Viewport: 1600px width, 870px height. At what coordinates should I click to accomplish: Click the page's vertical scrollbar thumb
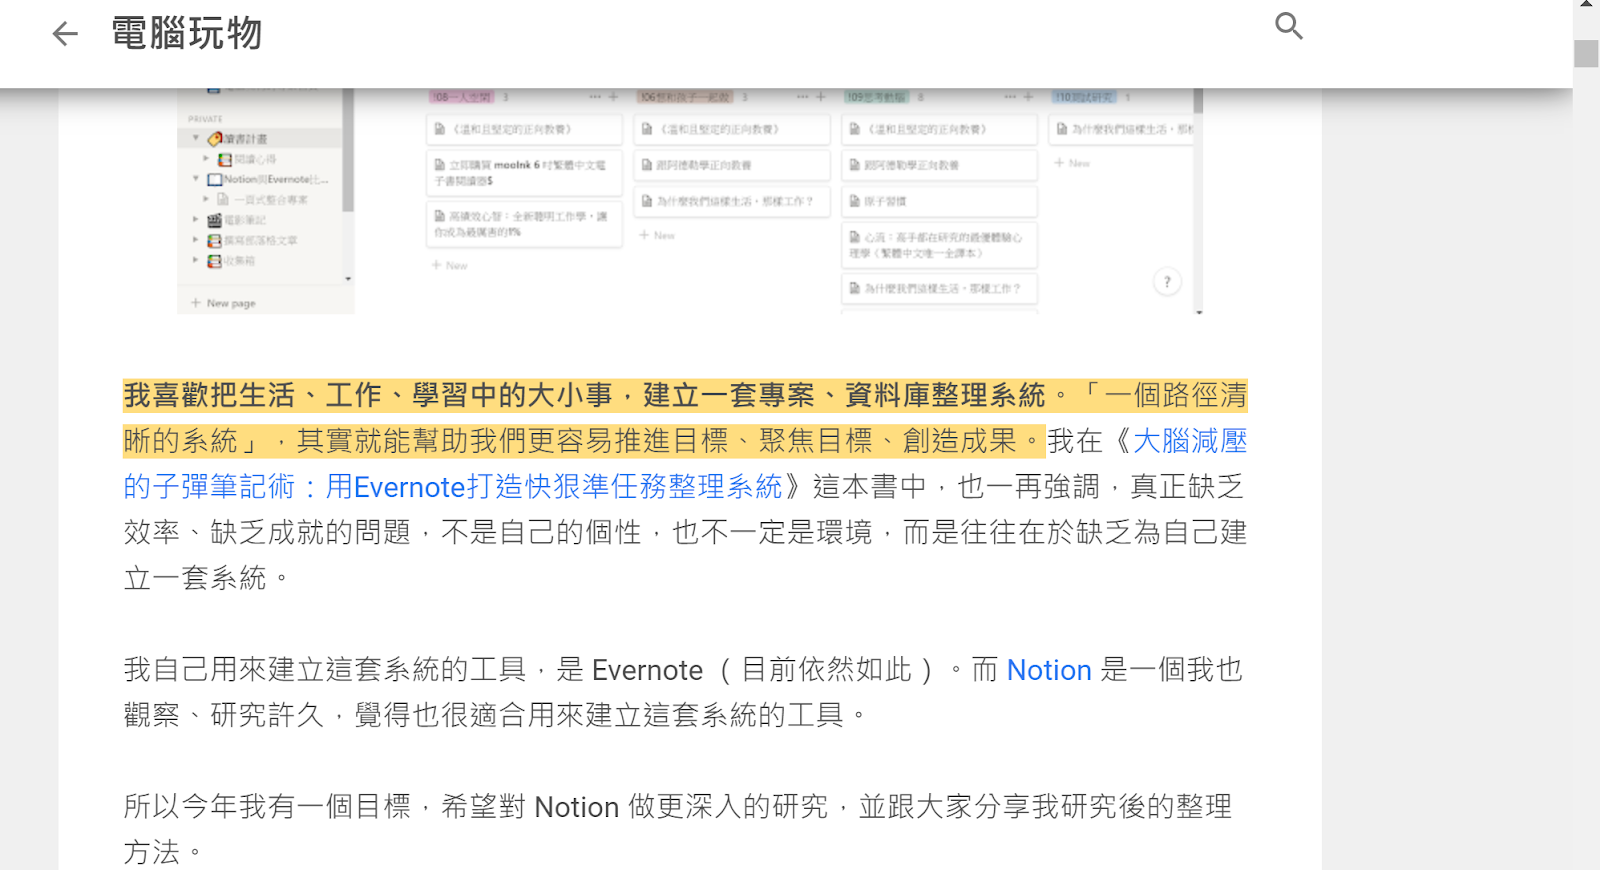(1586, 53)
